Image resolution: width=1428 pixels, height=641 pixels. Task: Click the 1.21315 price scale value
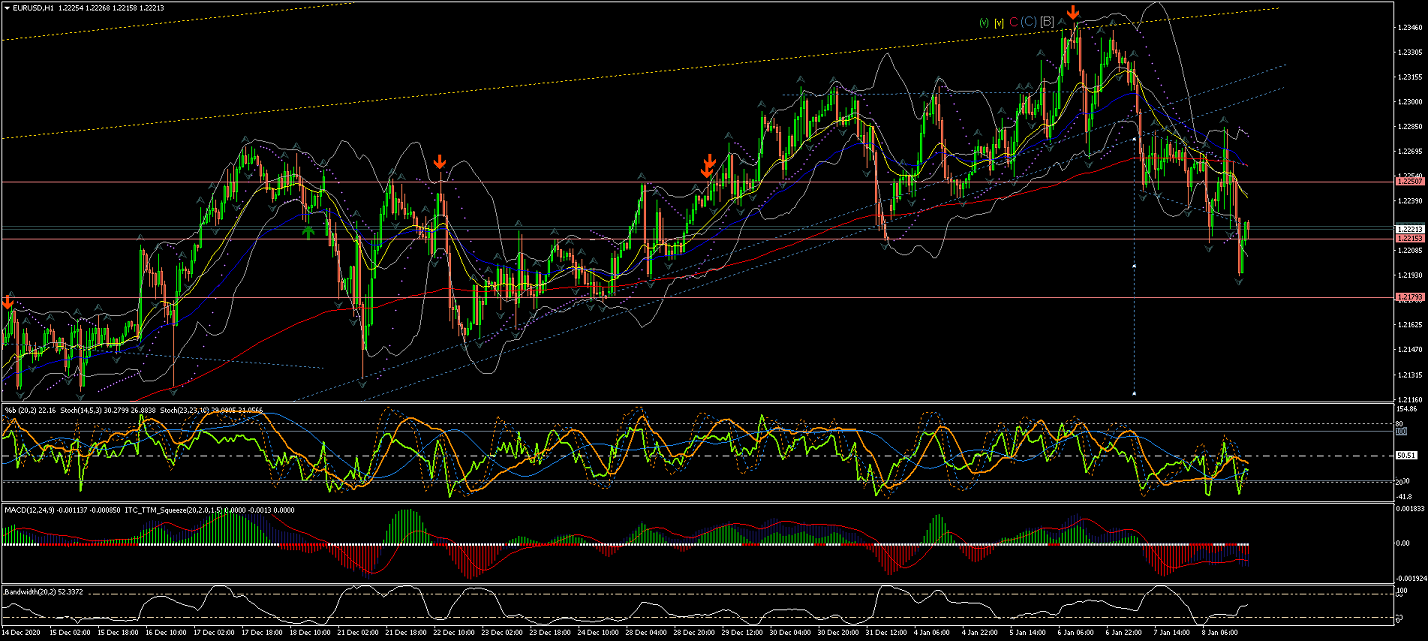[1410, 374]
